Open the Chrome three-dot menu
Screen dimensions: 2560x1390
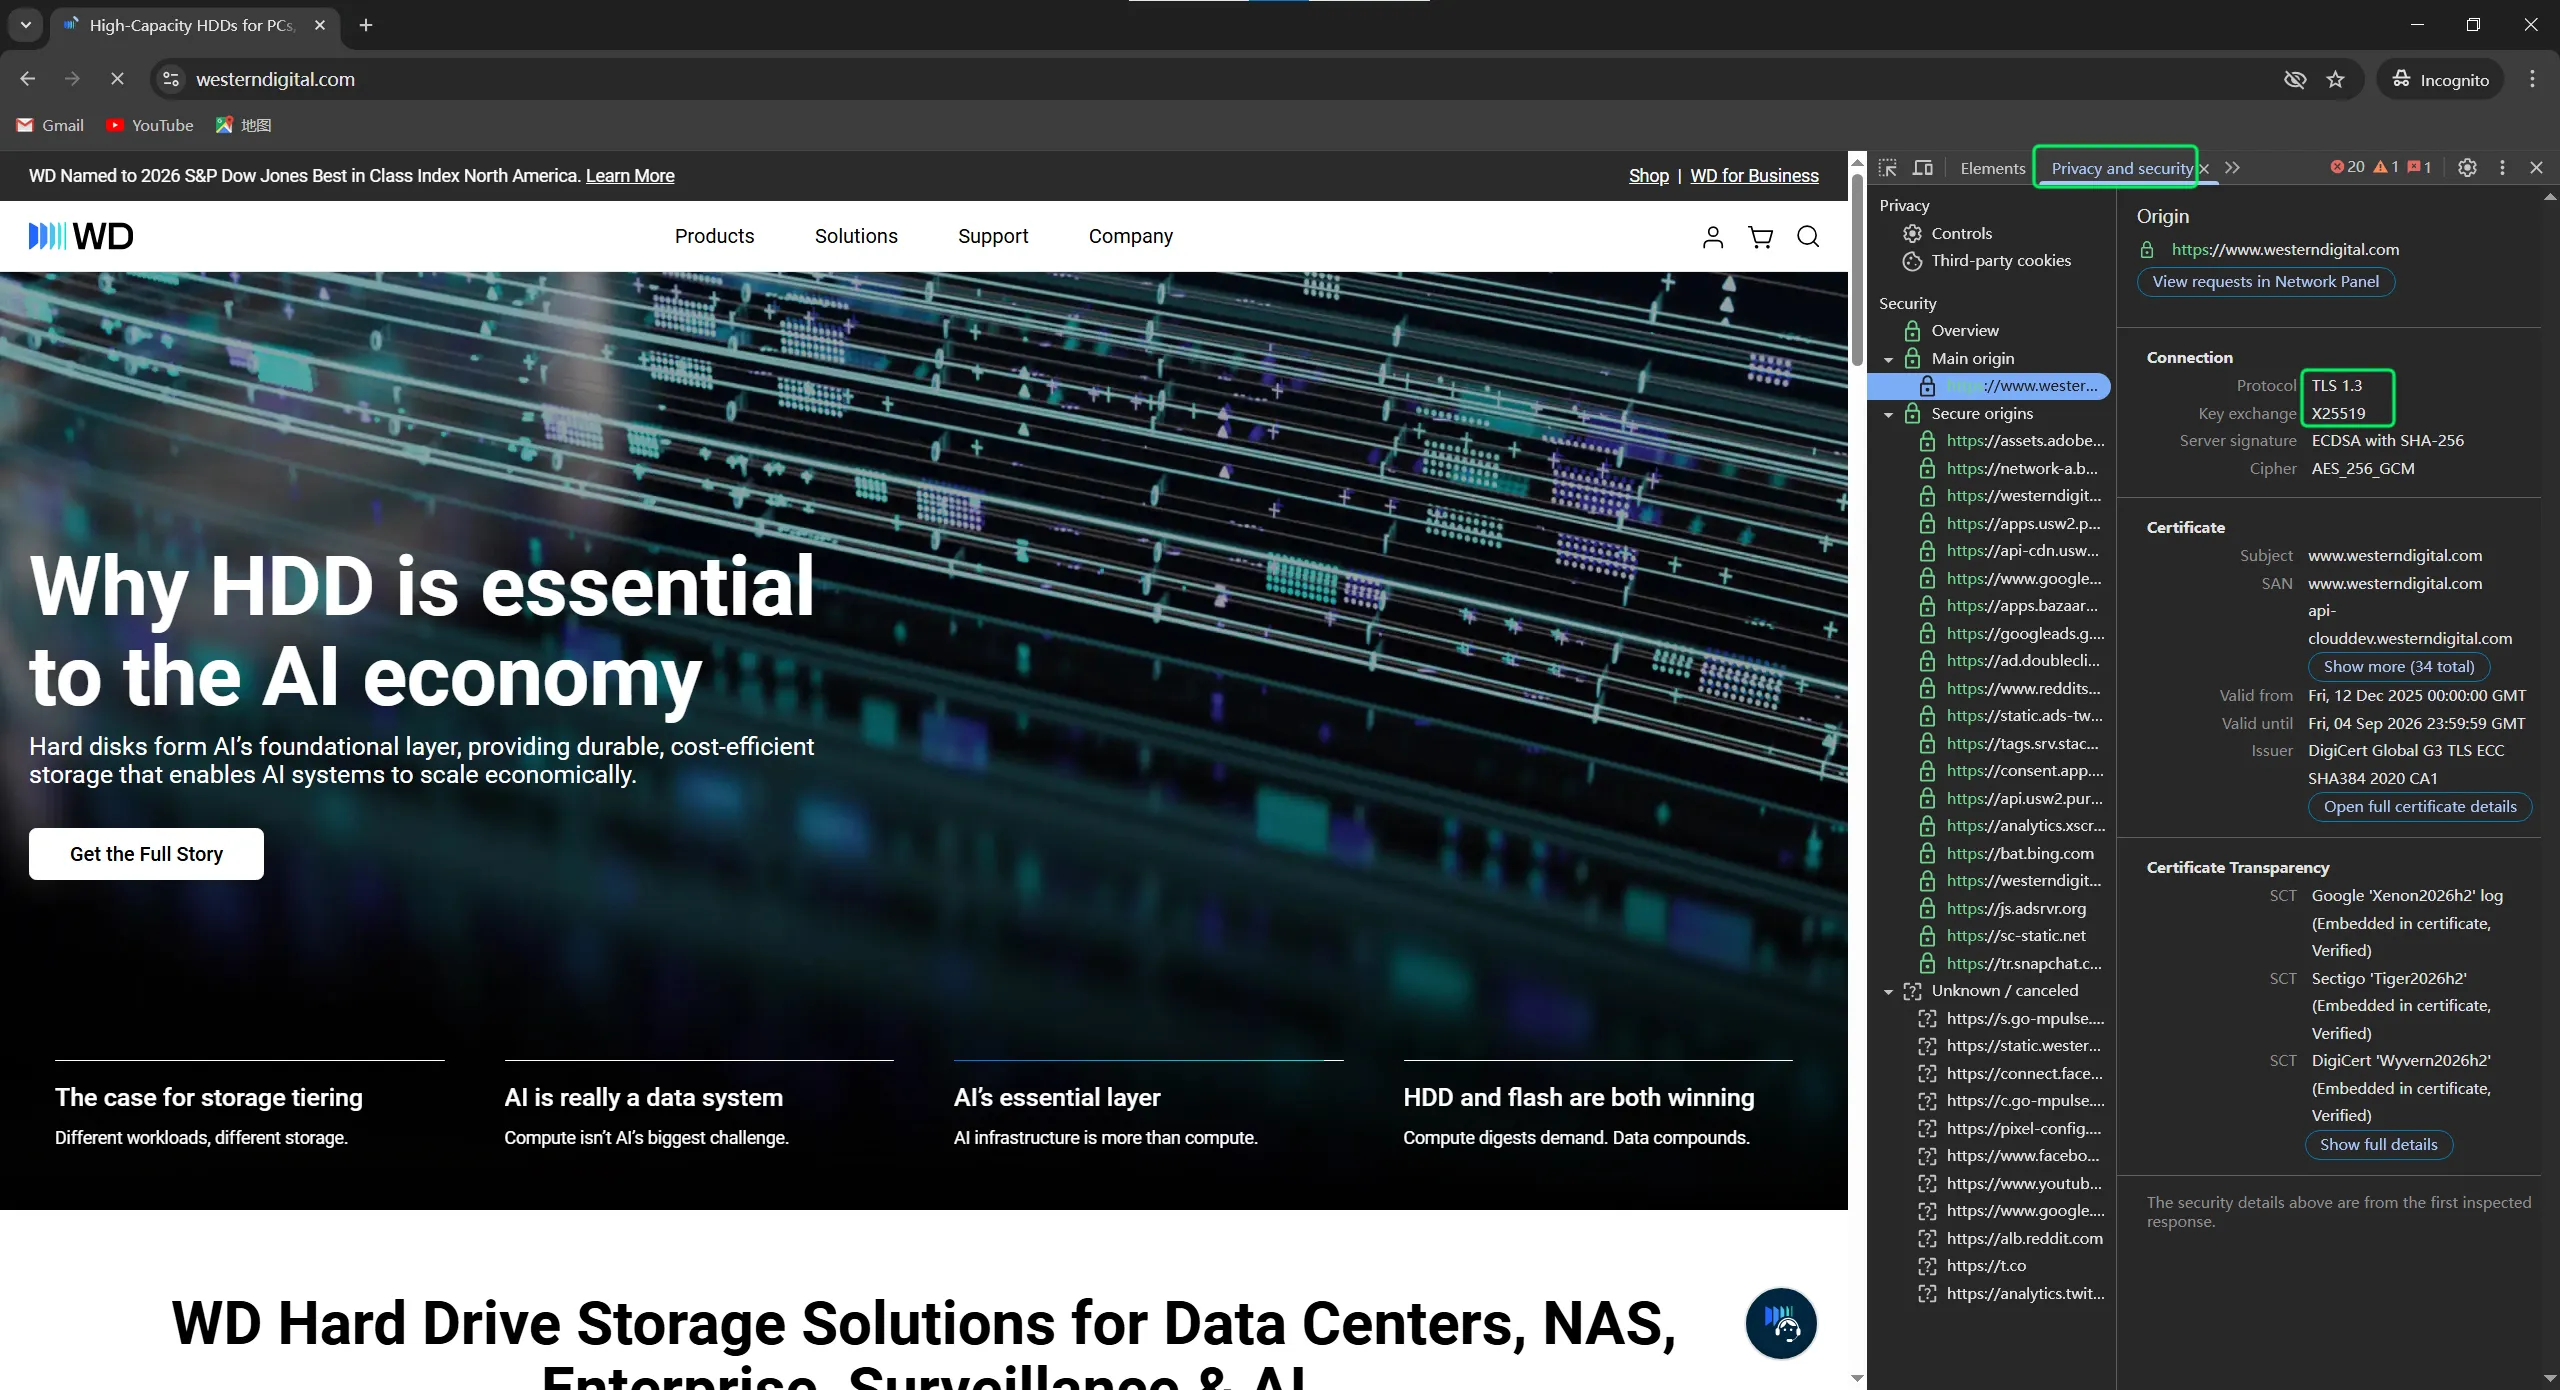2532,79
